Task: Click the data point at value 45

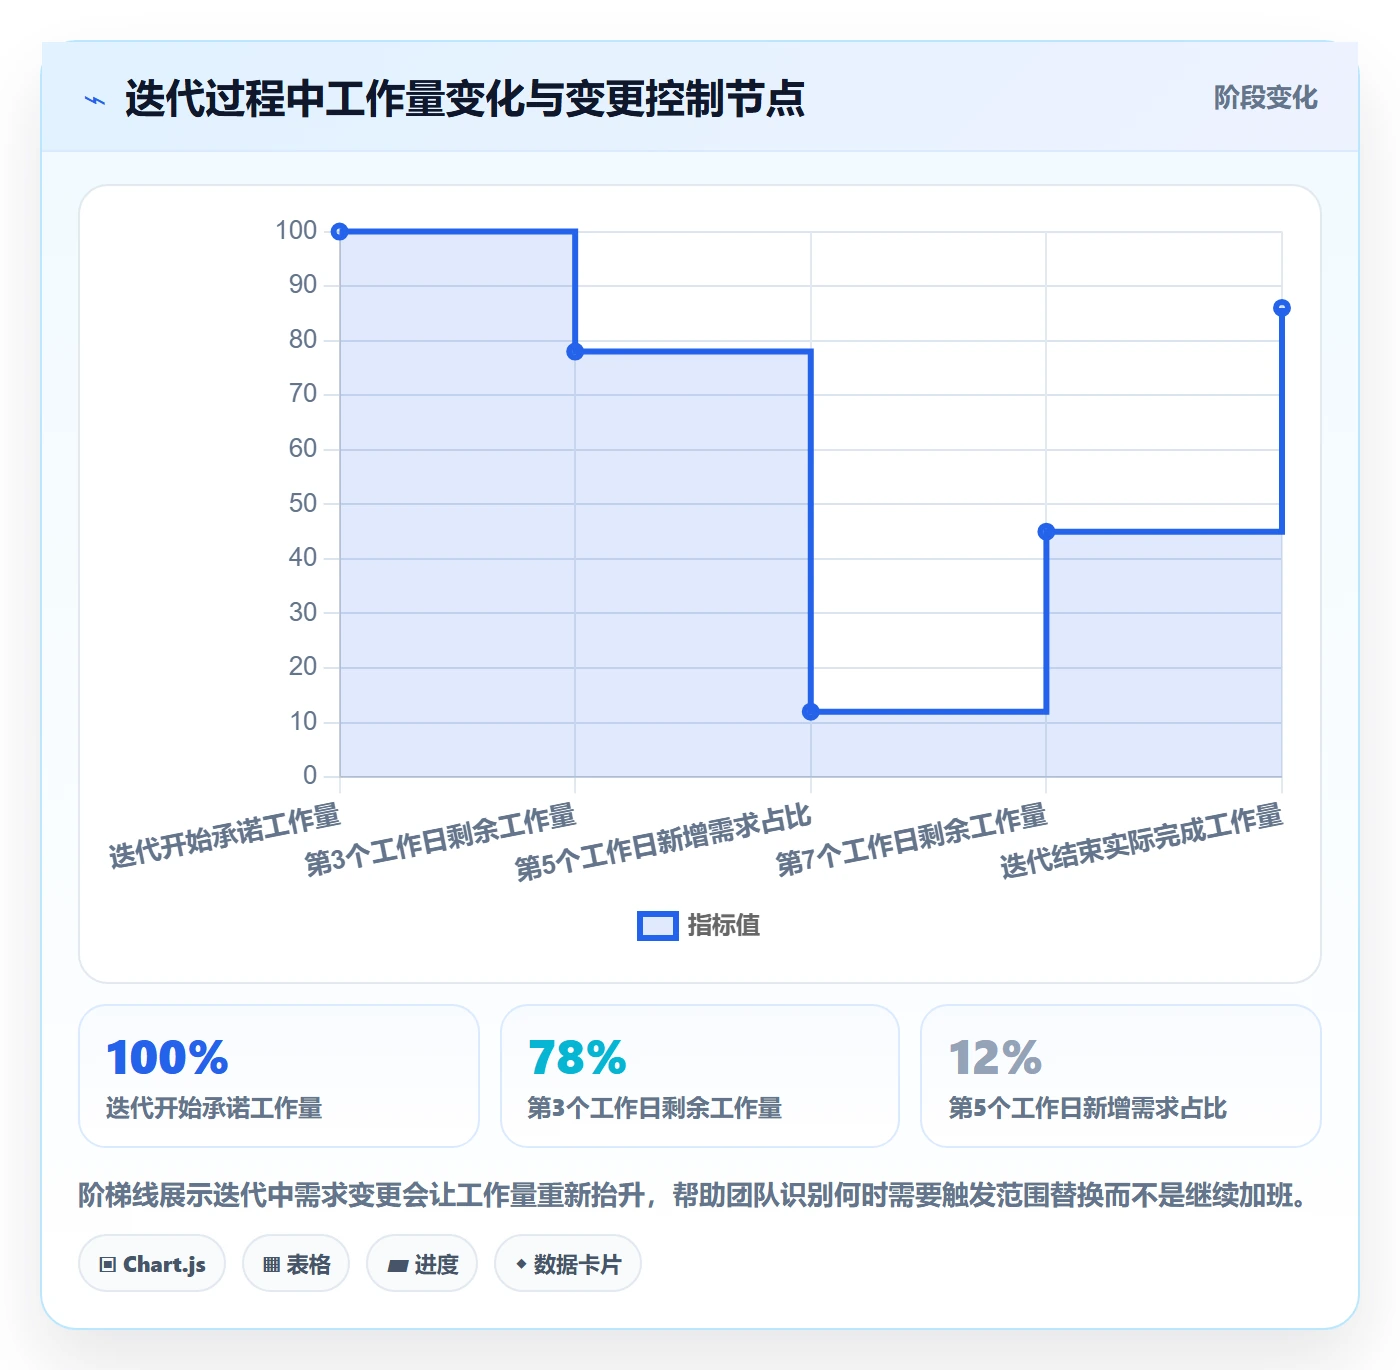Action: [x=1046, y=532]
